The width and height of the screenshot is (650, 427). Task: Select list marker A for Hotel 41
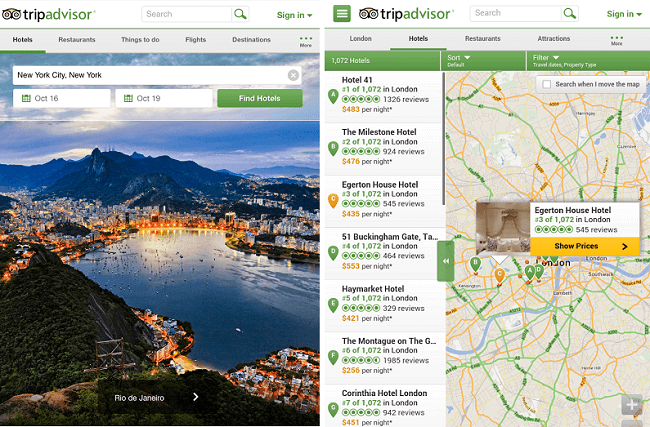333,96
